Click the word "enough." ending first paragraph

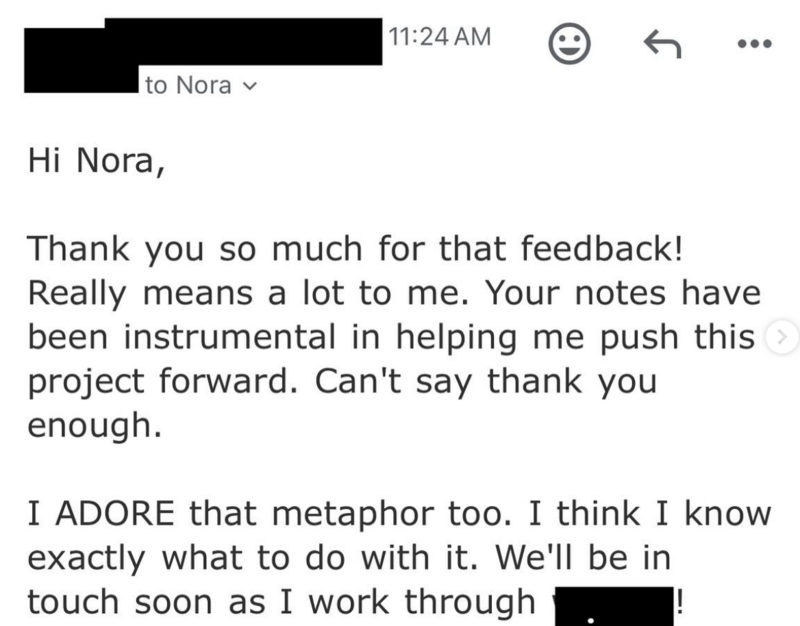pyautogui.click(x=95, y=427)
